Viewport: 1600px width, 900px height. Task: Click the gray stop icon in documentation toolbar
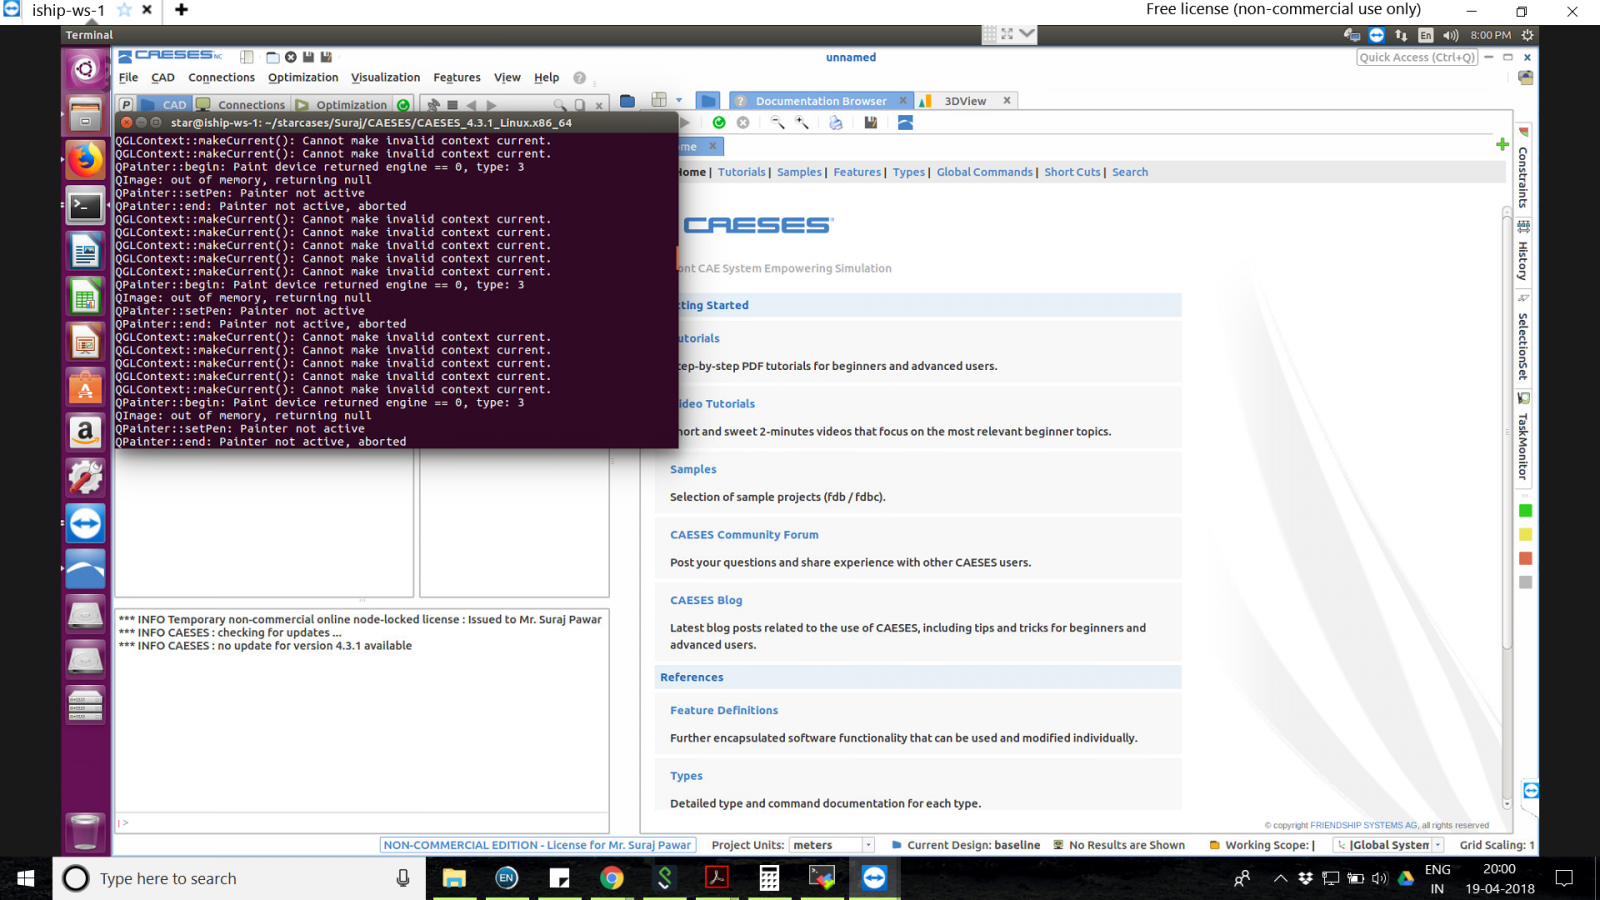(x=743, y=123)
